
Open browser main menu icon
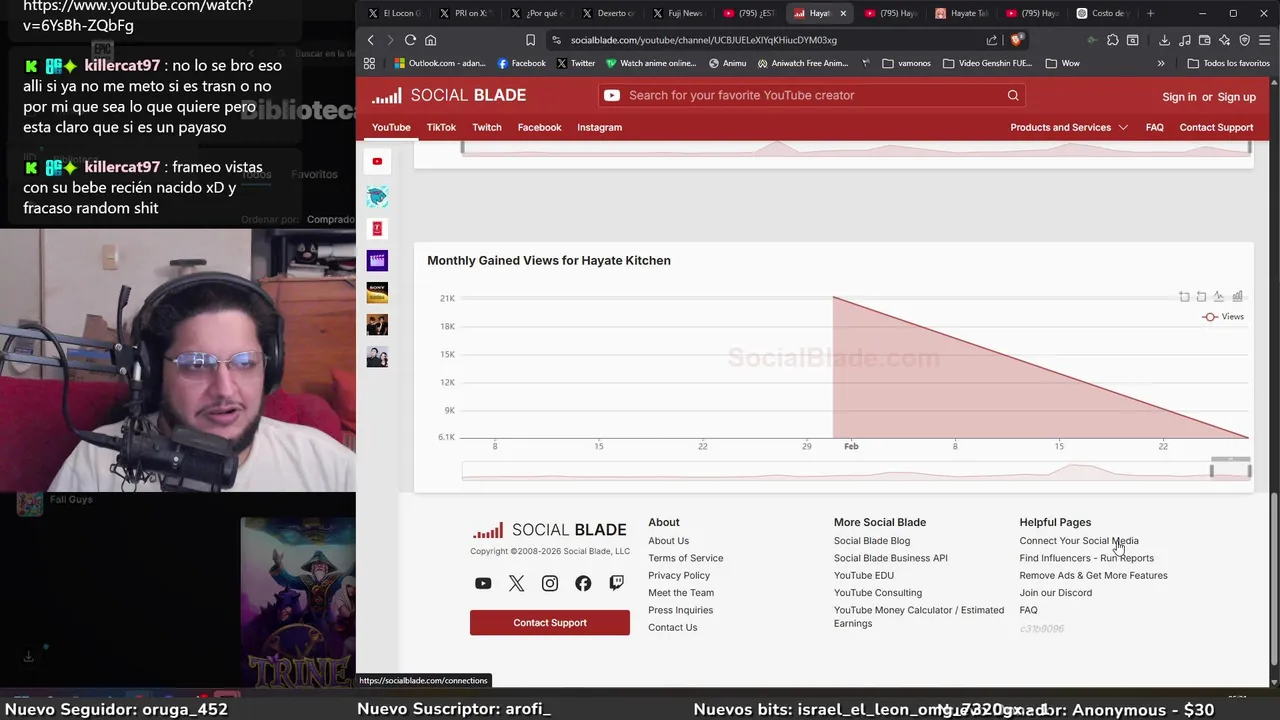pos(1265,40)
